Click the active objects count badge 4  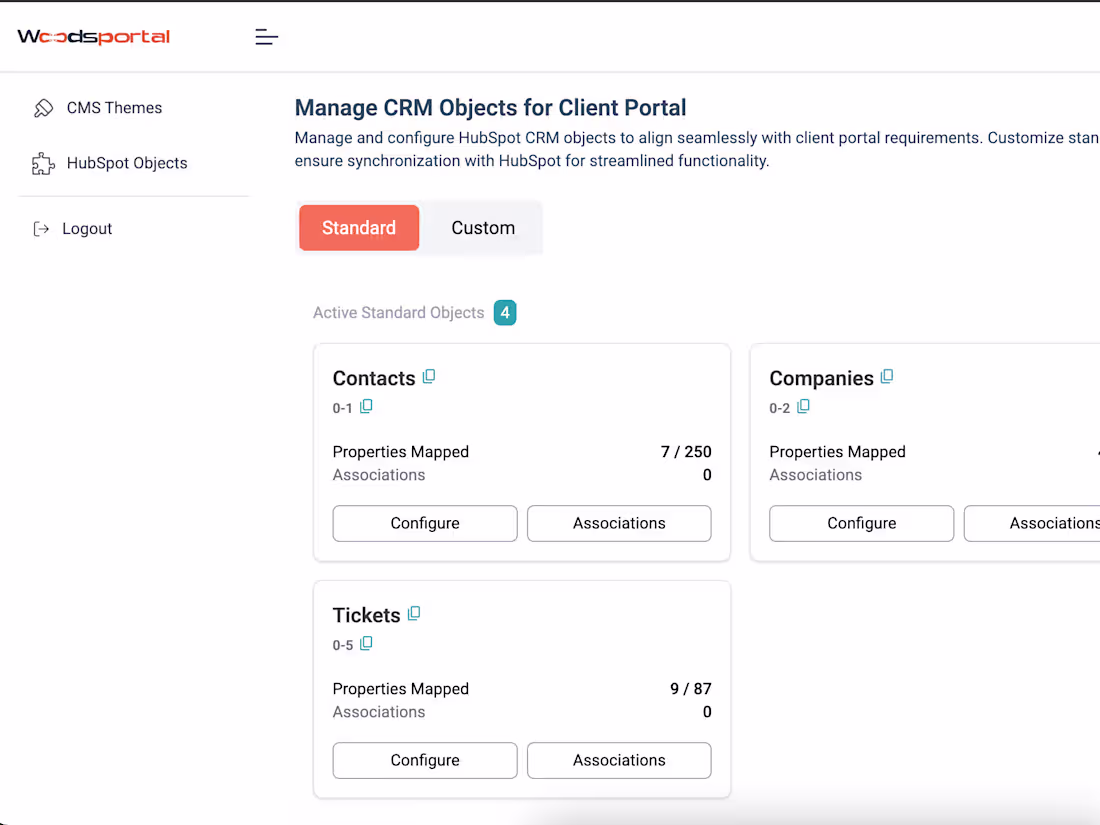(505, 313)
